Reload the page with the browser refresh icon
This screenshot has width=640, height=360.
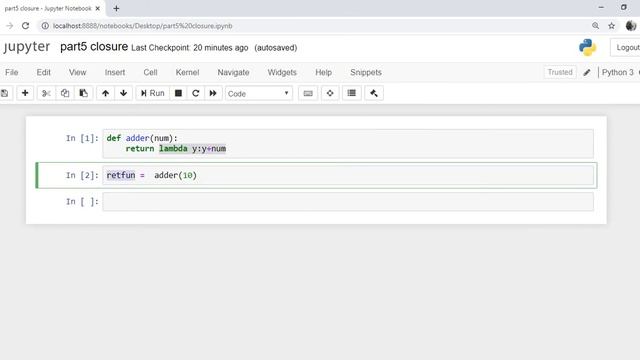pyautogui.click(x=25, y=26)
